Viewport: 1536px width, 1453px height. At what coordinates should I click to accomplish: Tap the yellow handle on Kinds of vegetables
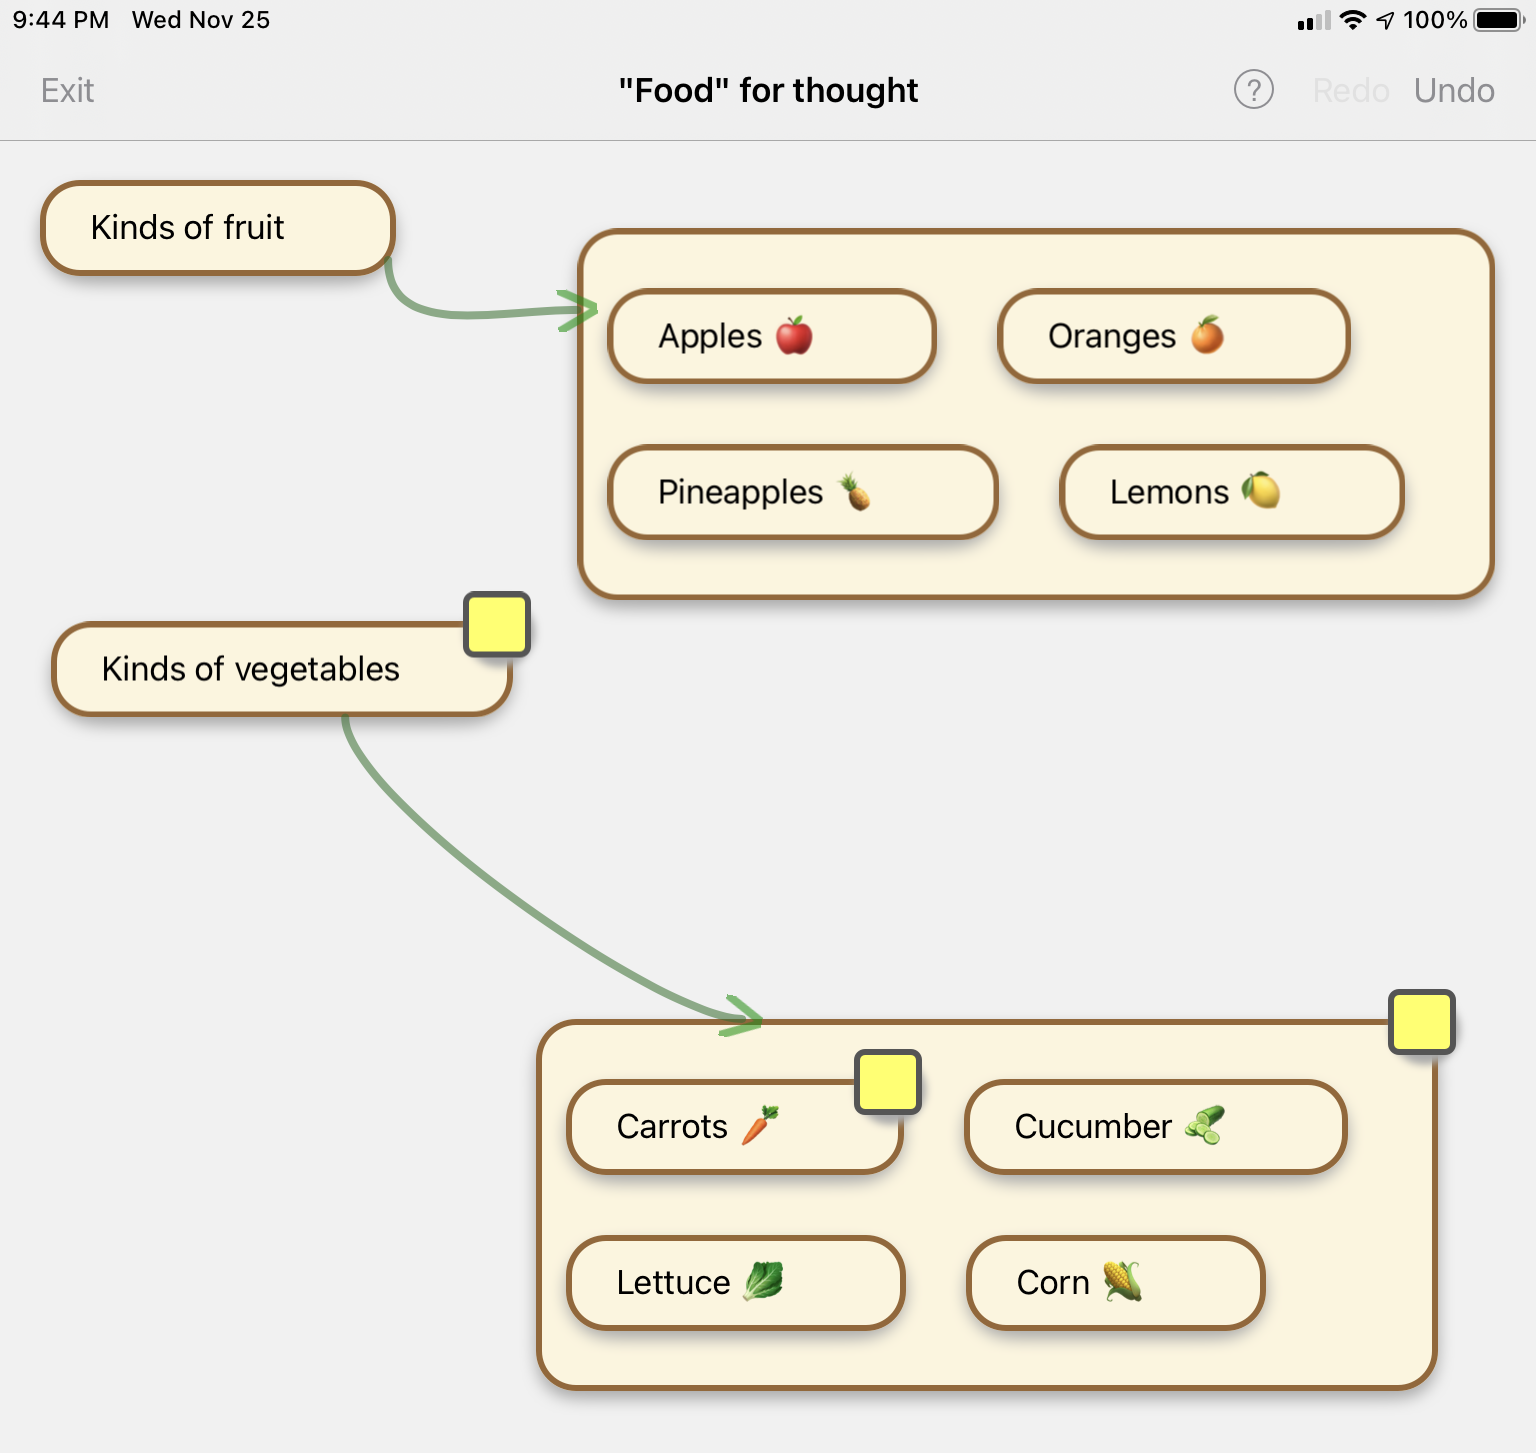497,624
